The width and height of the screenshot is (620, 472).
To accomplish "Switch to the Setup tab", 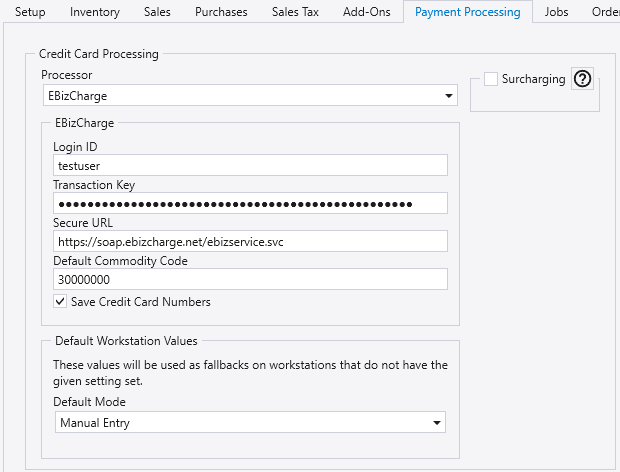I will (x=30, y=12).
